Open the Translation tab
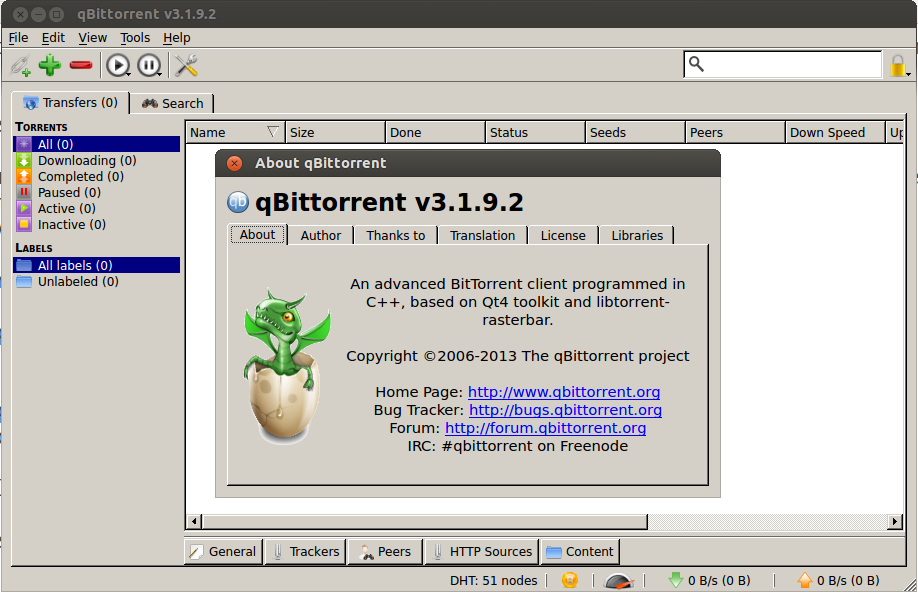The width and height of the screenshot is (918, 592). tap(482, 235)
